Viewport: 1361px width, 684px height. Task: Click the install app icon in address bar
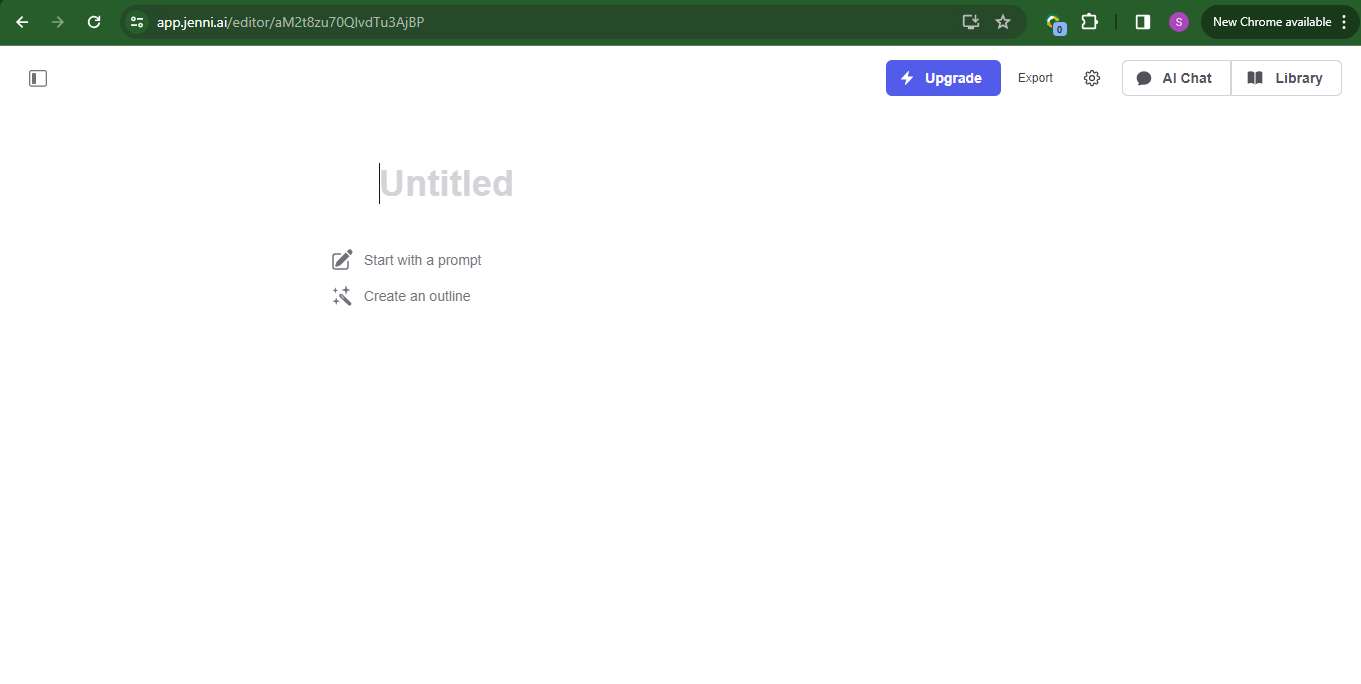[x=970, y=22]
